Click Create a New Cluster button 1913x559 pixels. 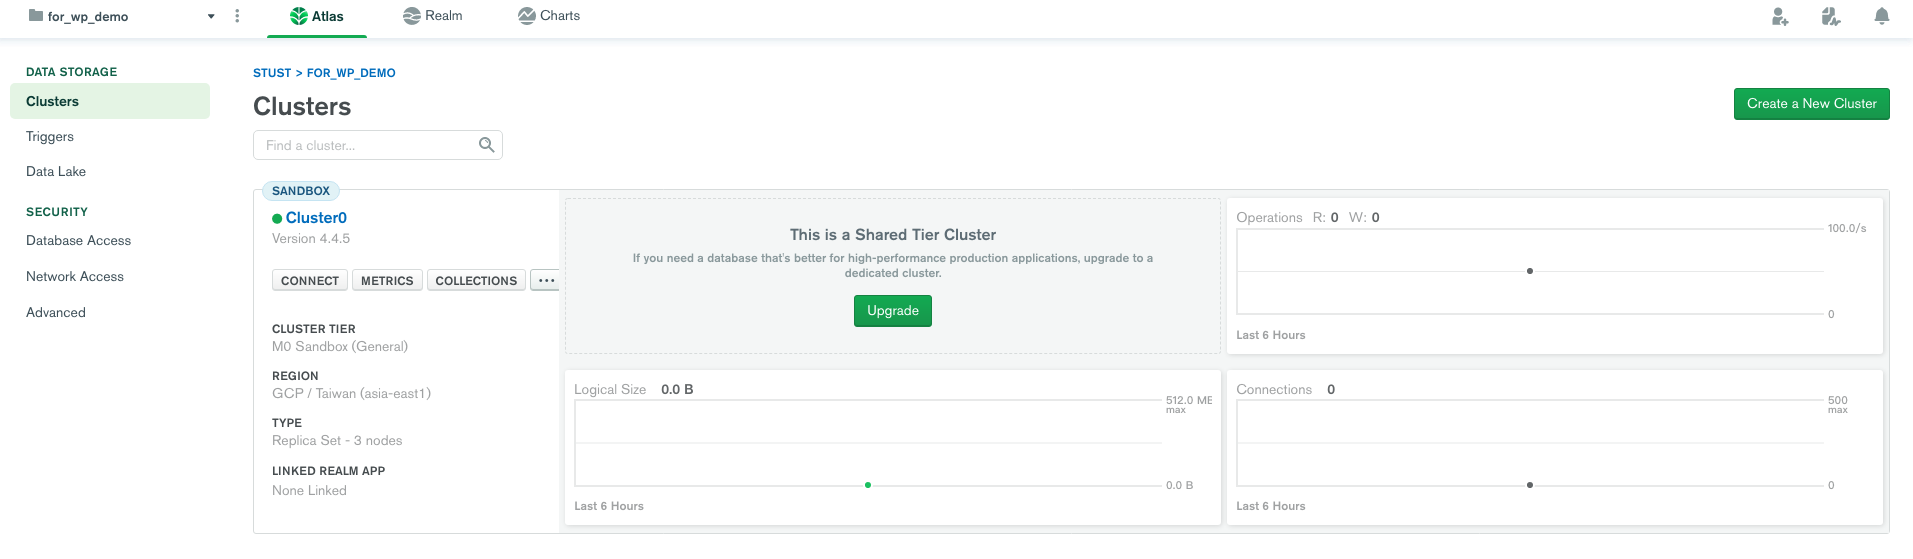tap(1811, 104)
